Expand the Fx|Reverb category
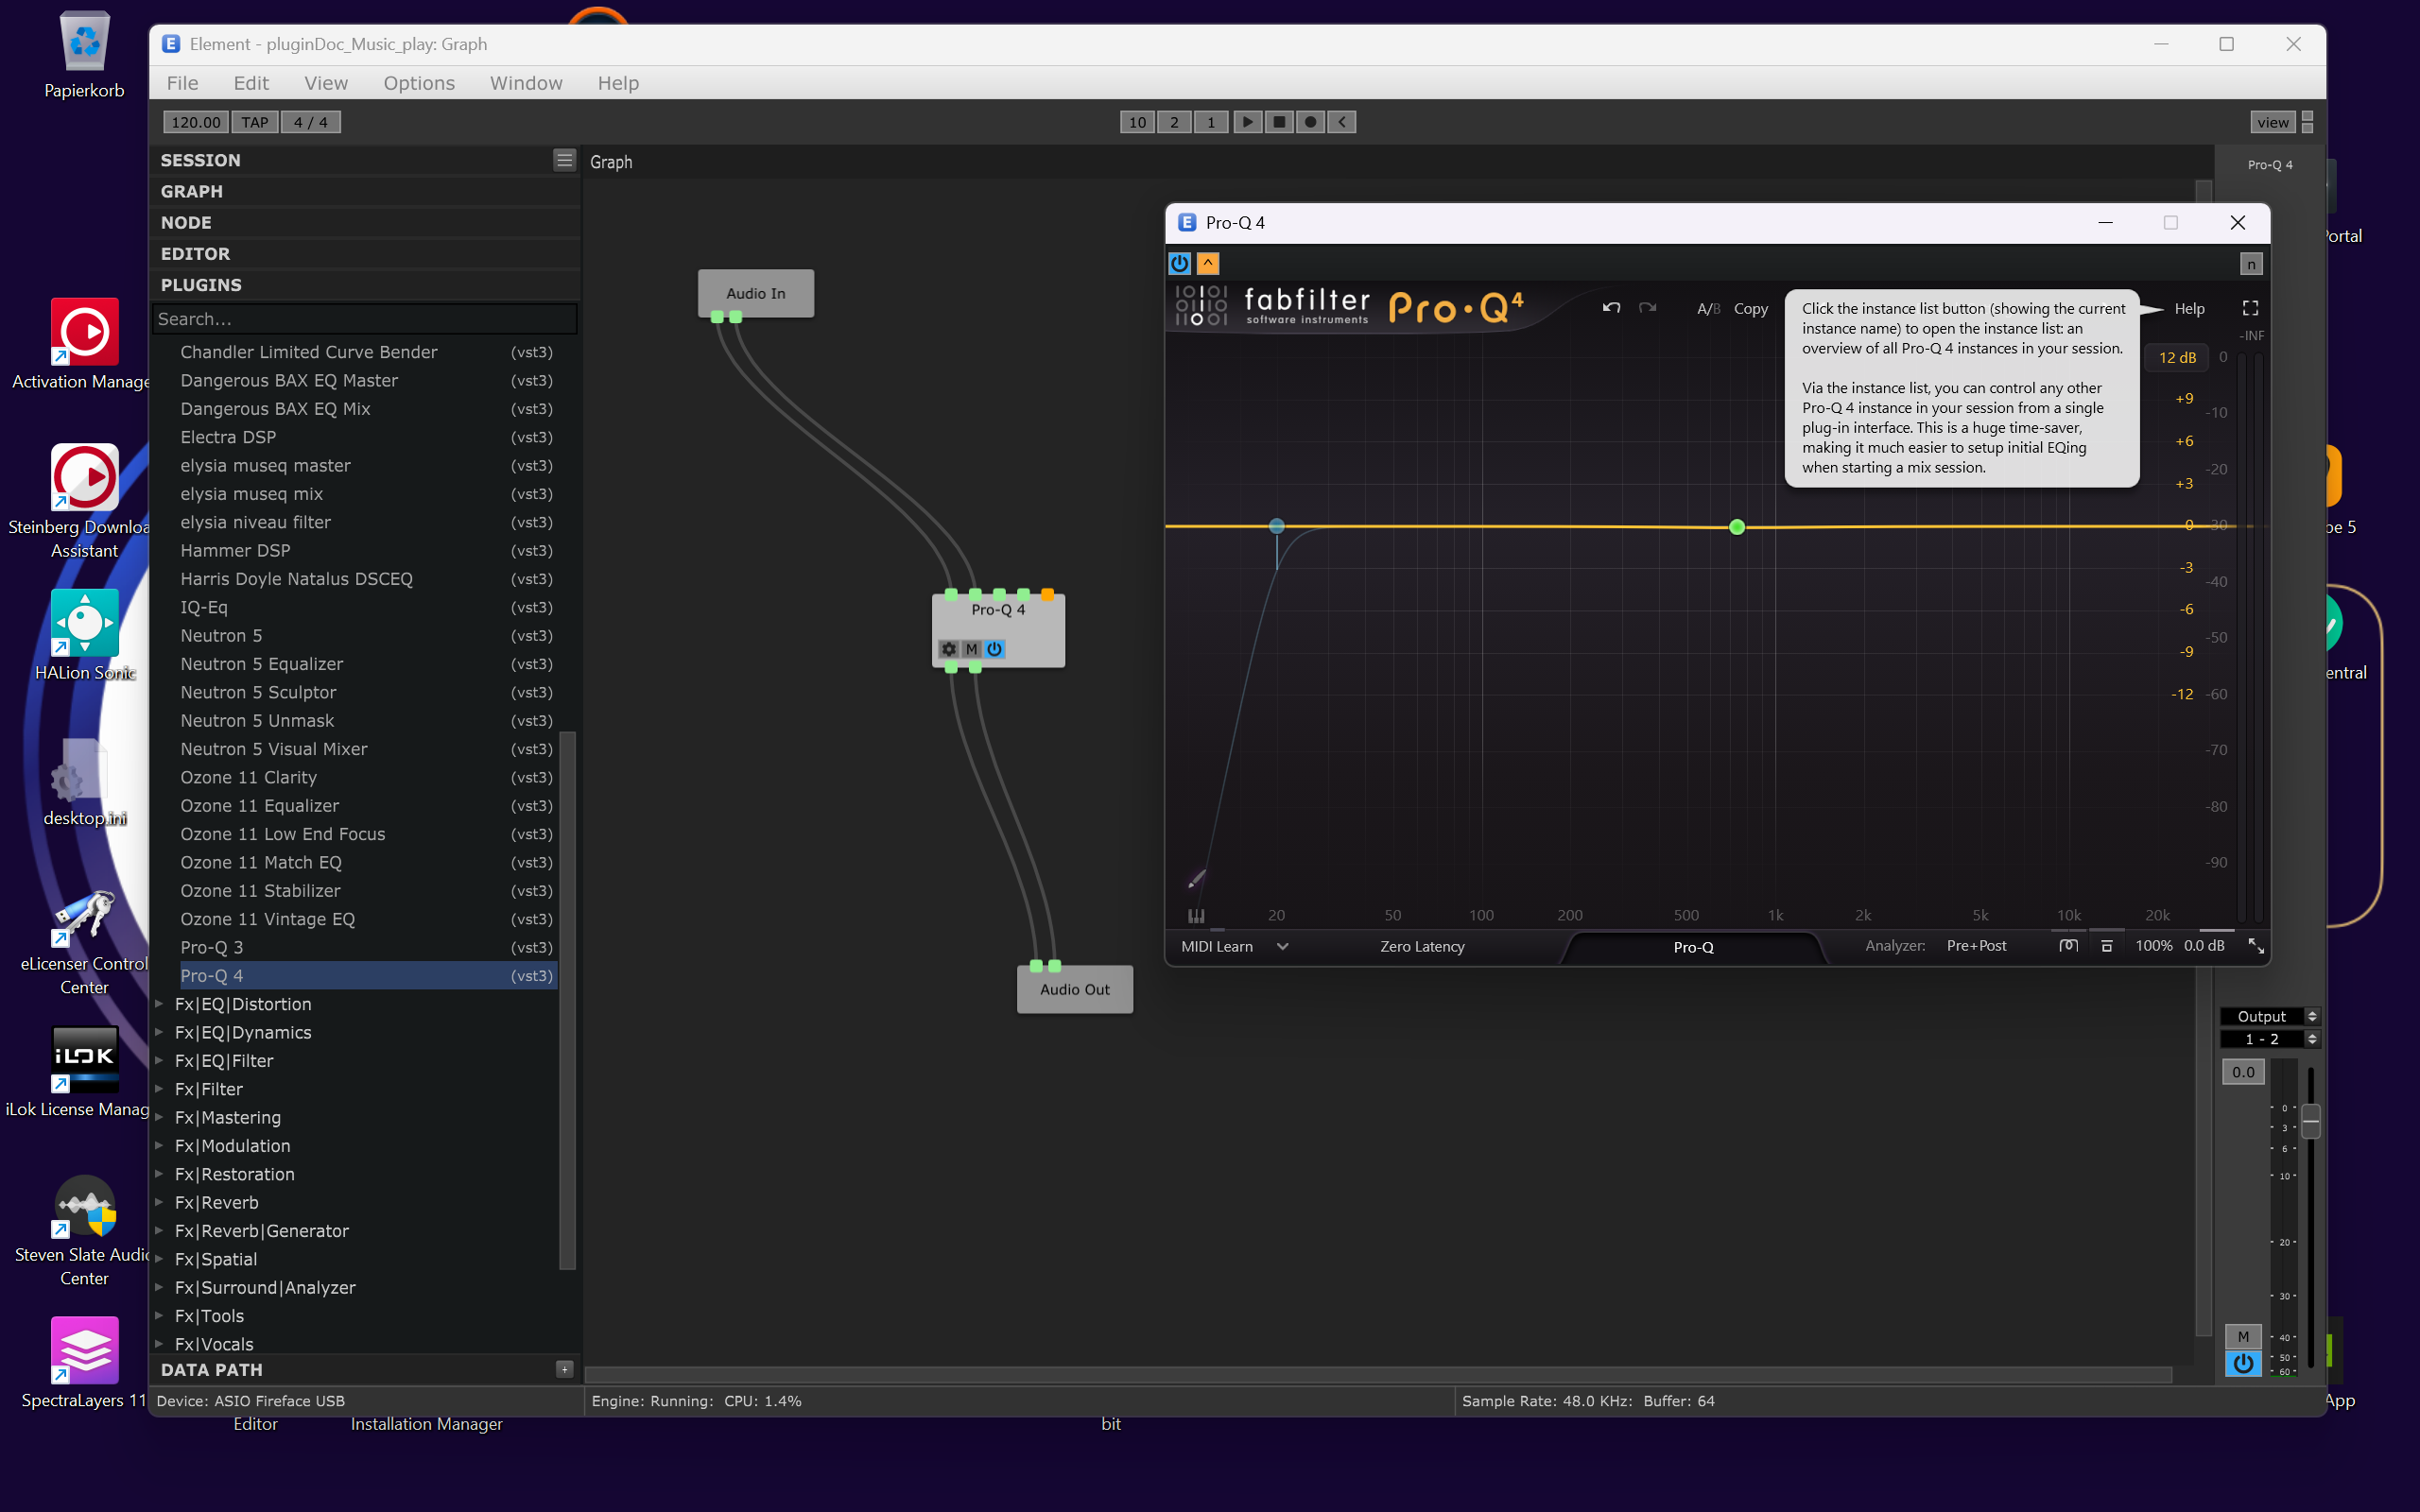 coord(159,1202)
